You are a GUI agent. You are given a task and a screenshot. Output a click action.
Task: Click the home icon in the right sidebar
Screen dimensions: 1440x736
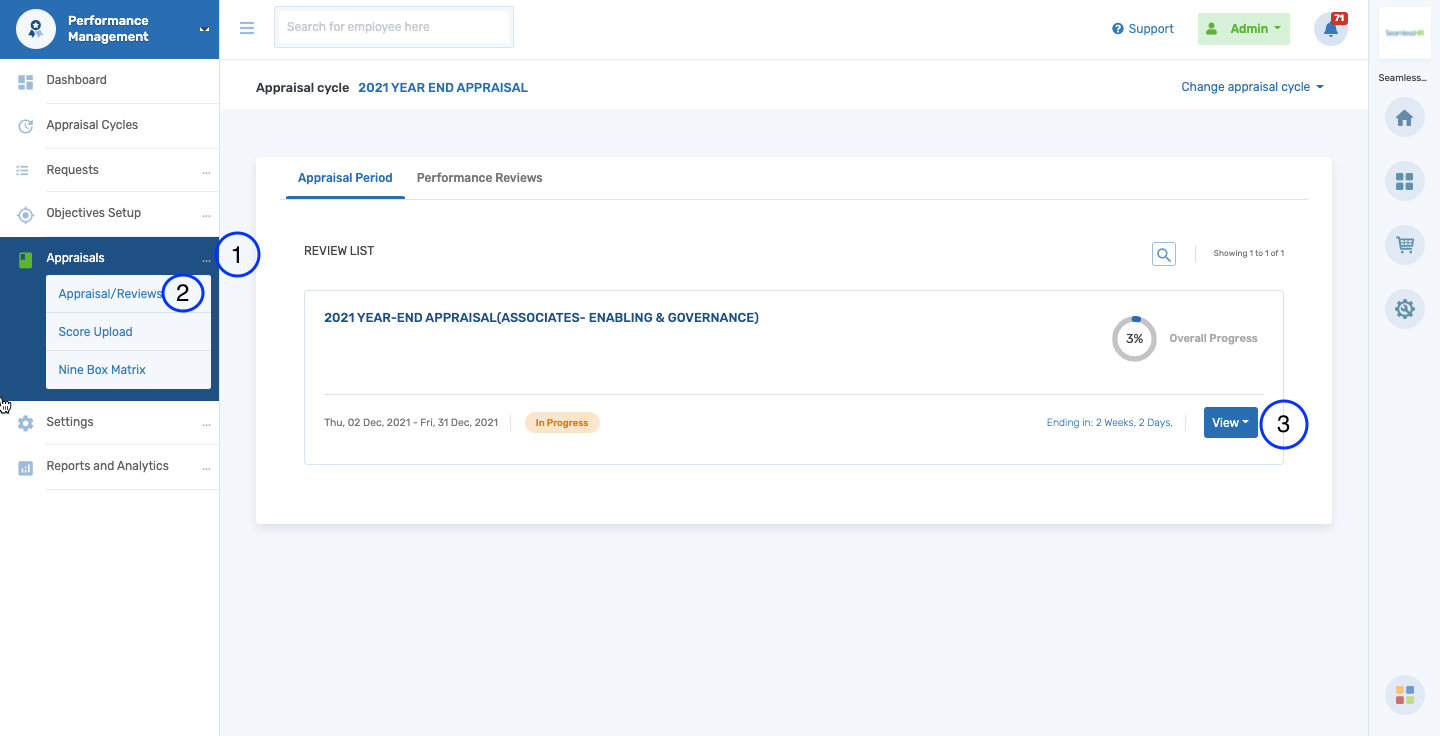1404,117
